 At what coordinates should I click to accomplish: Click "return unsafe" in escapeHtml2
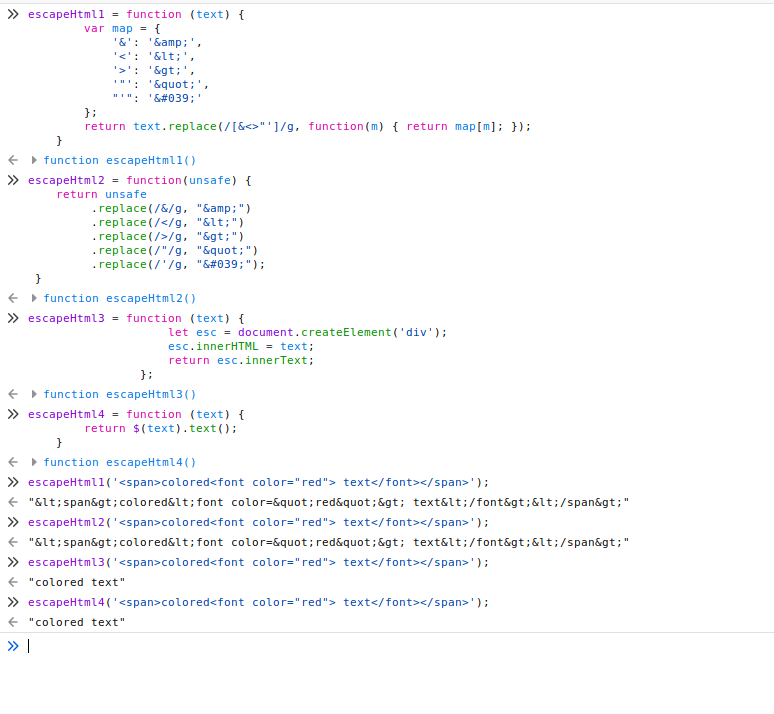coord(101,195)
